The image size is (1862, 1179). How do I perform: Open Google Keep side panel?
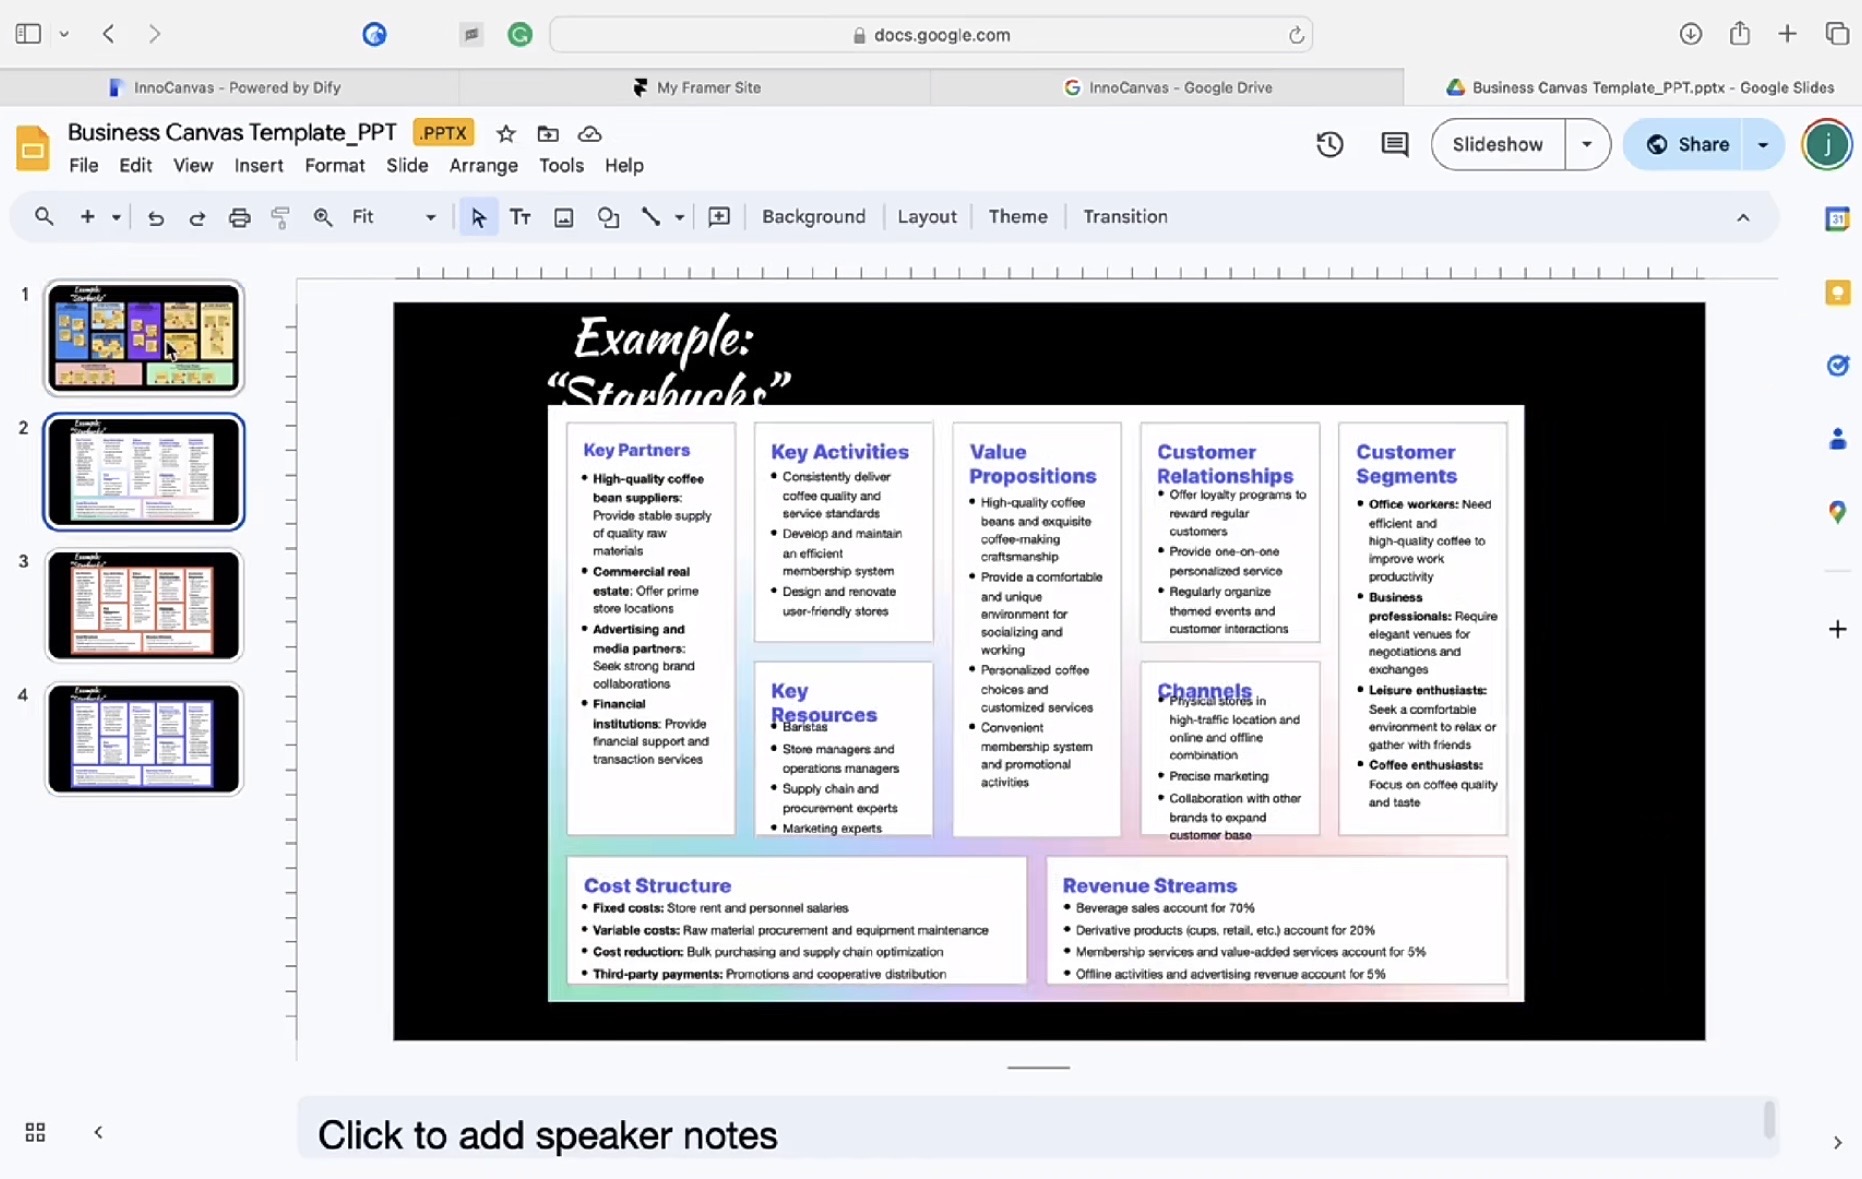(1837, 292)
